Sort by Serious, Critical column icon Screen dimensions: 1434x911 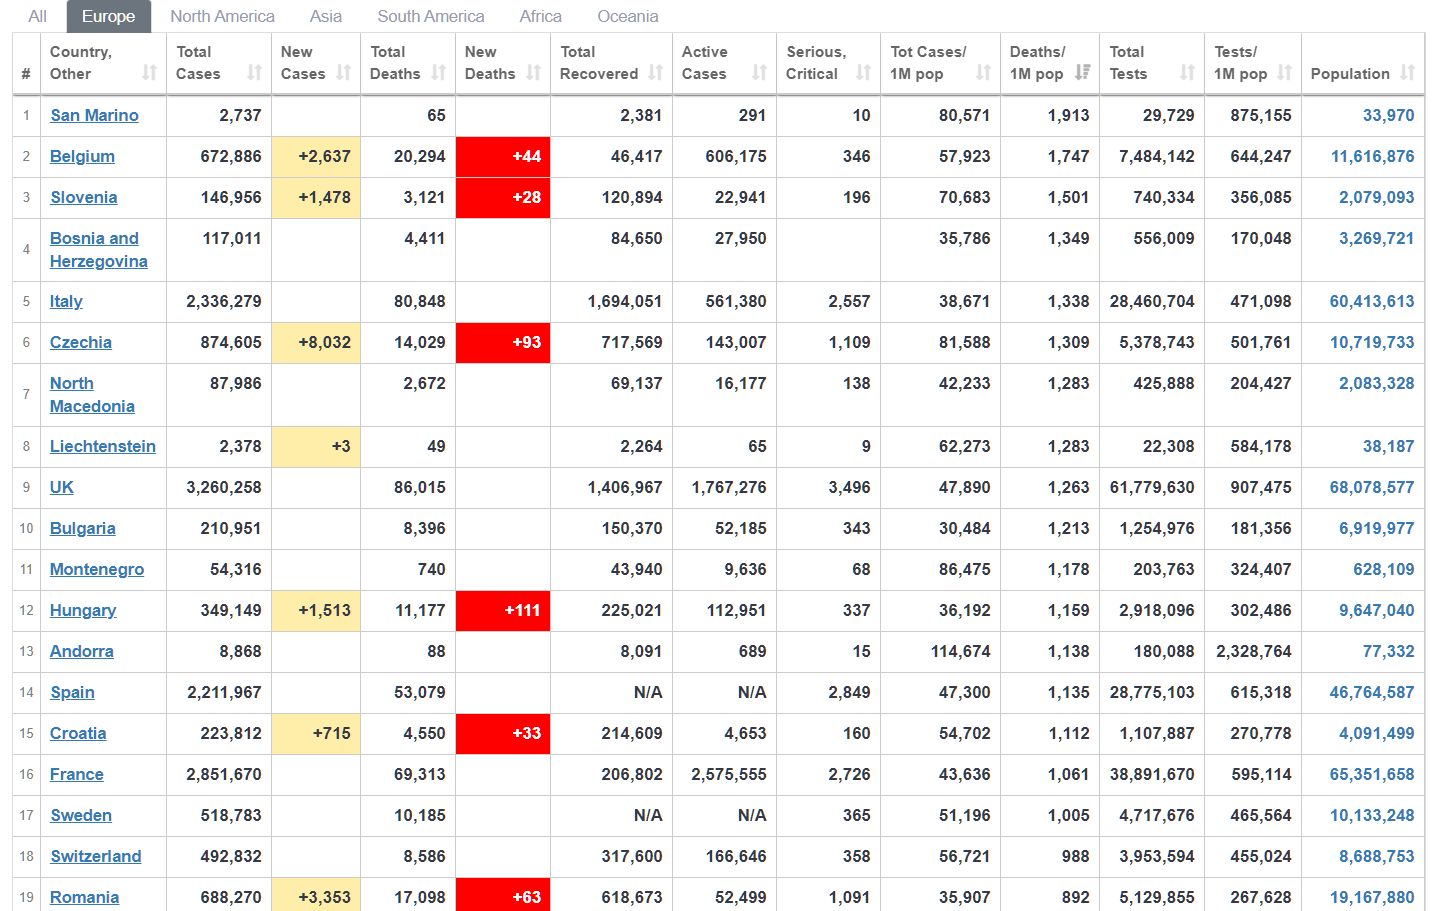(864, 73)
